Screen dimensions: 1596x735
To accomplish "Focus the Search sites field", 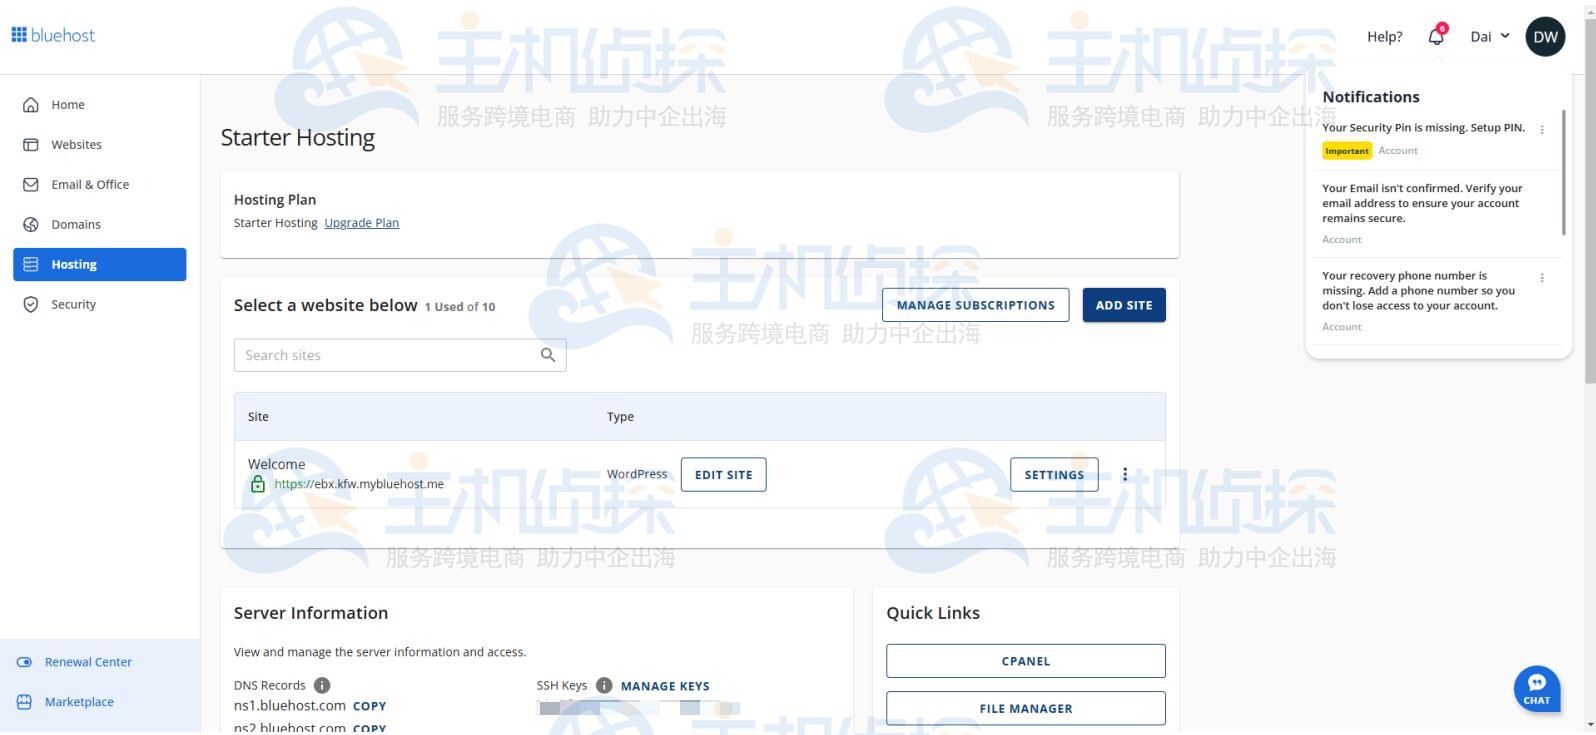I will (400, 355).
